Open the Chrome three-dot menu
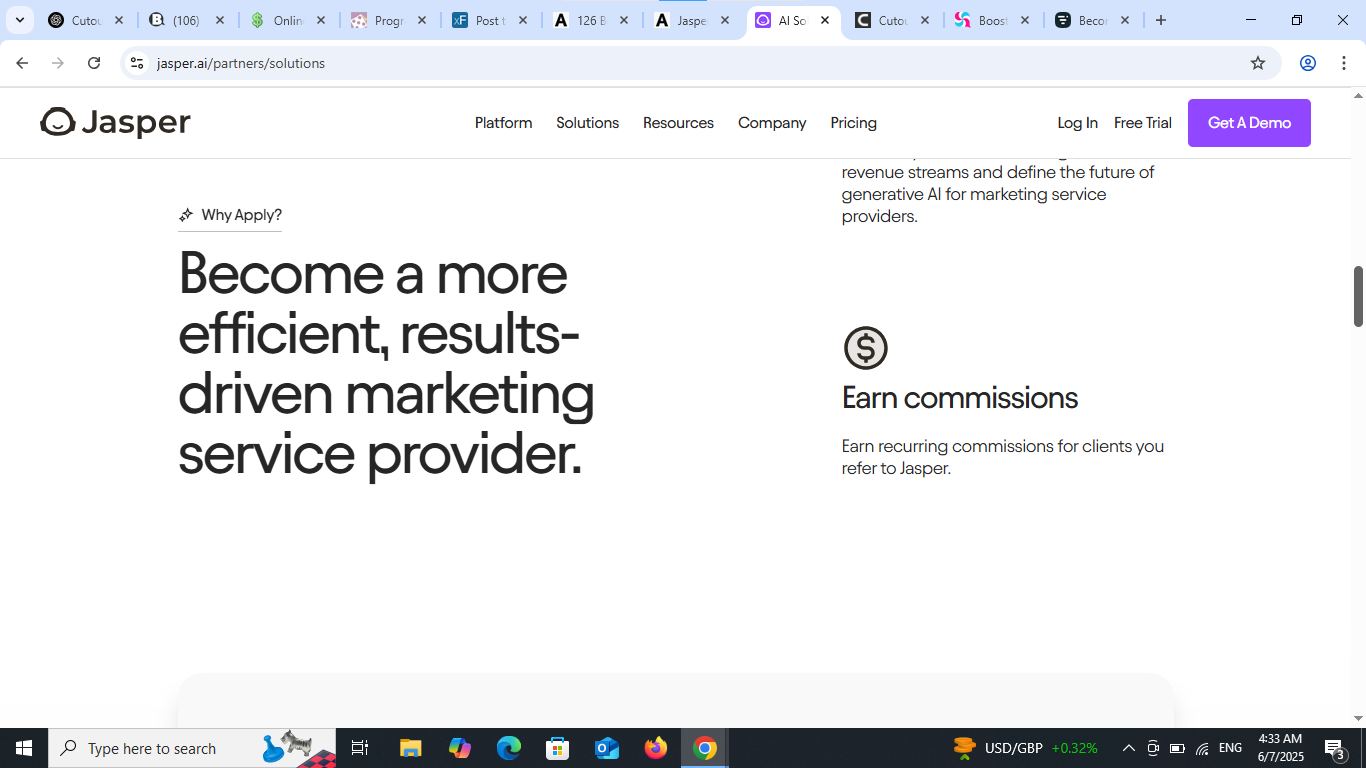This screenshot has width=1366, height=768. pyautogui.click(x=1343, y=63)
